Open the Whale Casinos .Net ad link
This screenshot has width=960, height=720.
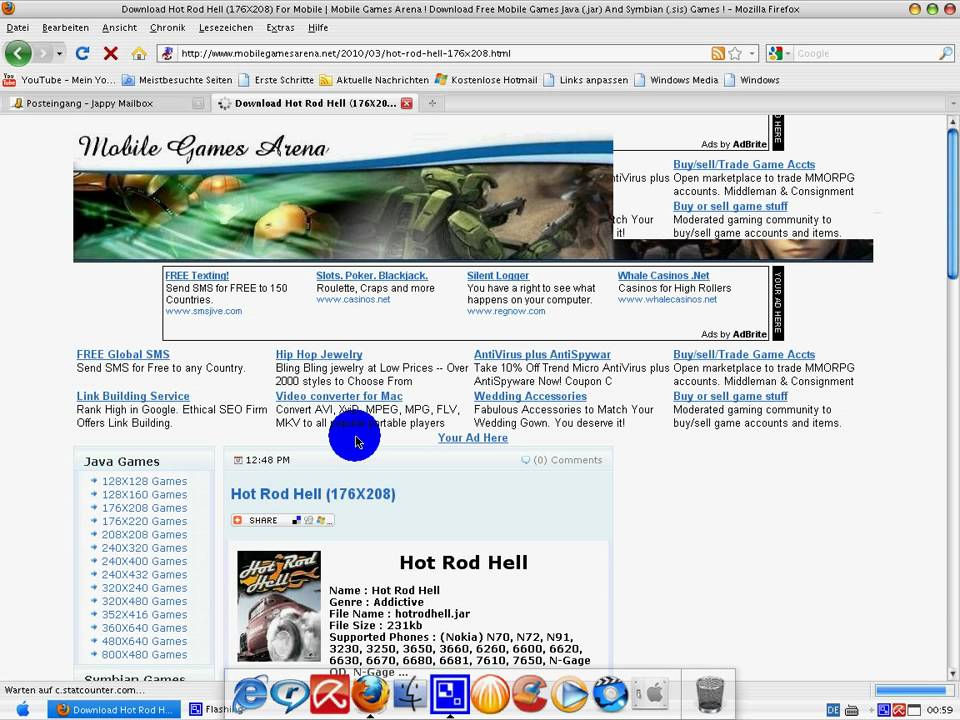click(664, 276)
